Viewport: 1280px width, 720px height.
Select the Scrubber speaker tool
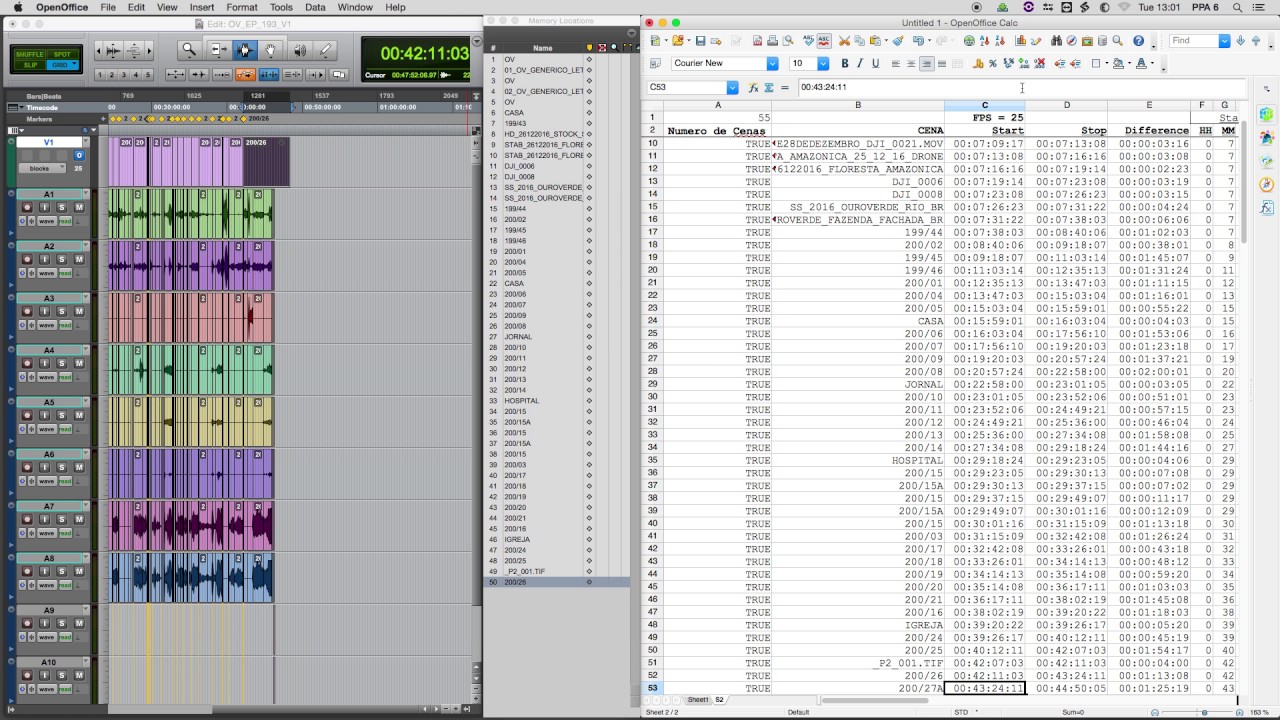click(x=299, y=50)
